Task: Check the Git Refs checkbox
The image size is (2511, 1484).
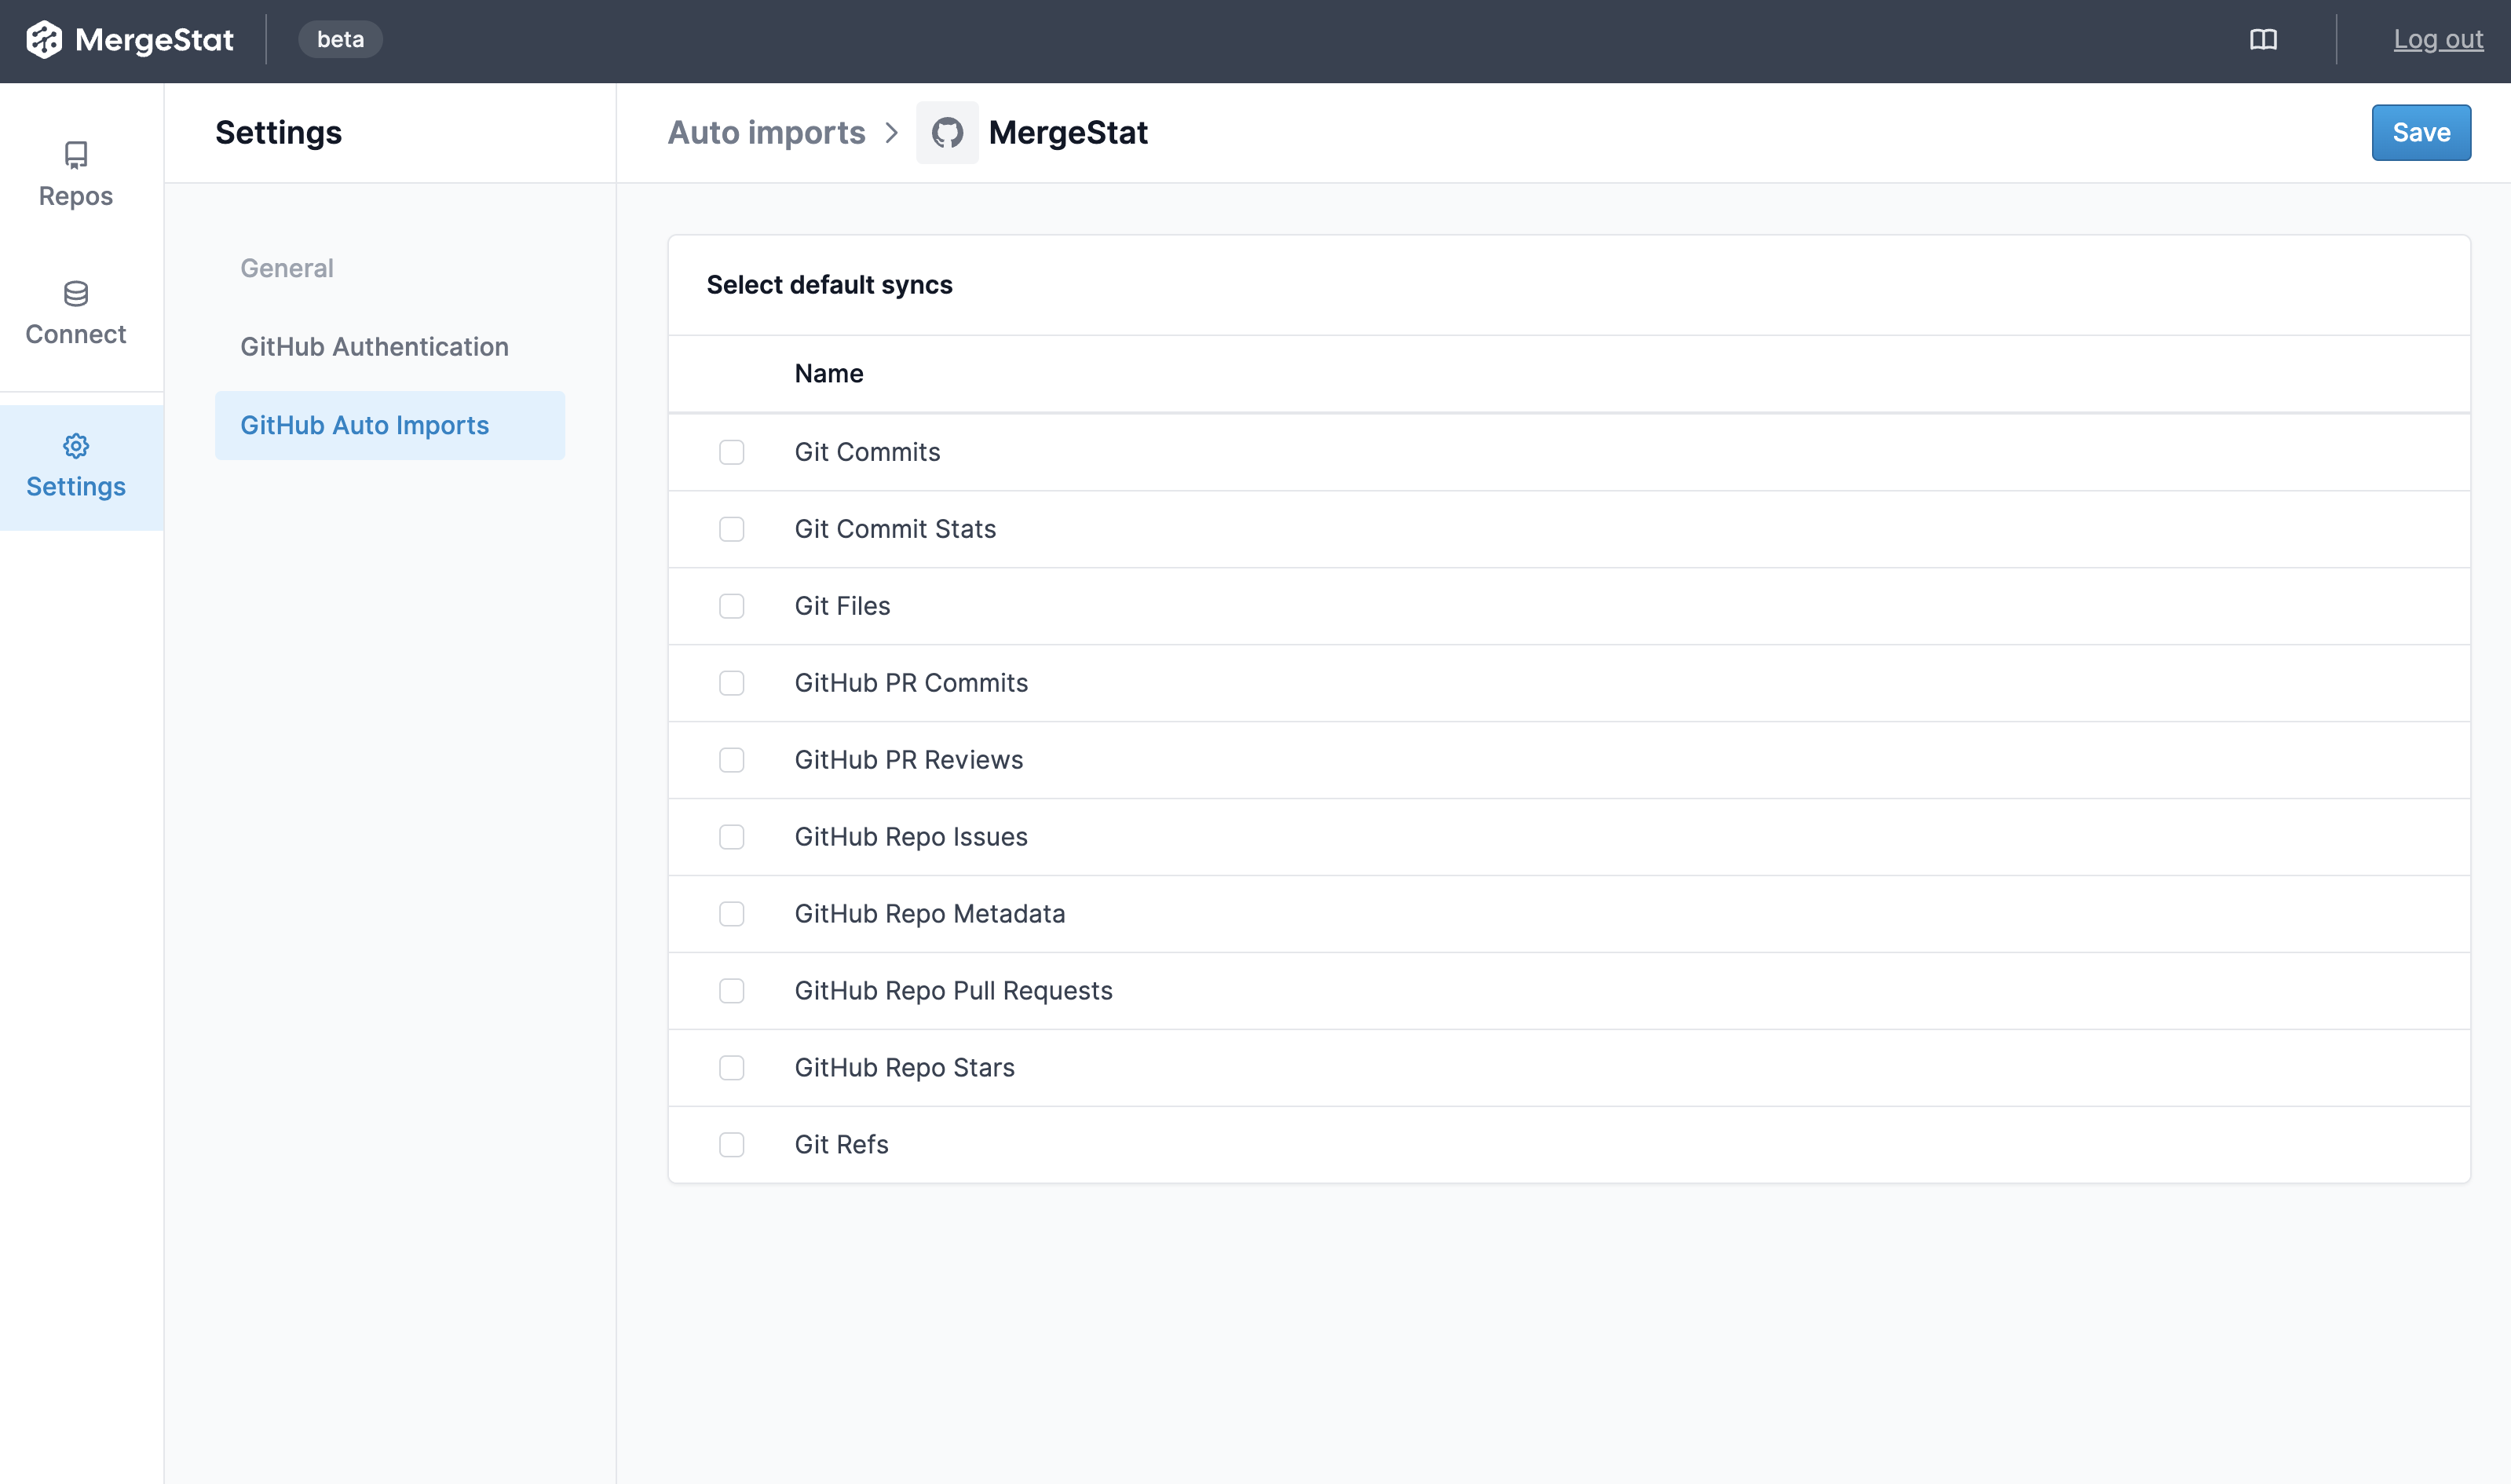Action: coord(731,1145)
